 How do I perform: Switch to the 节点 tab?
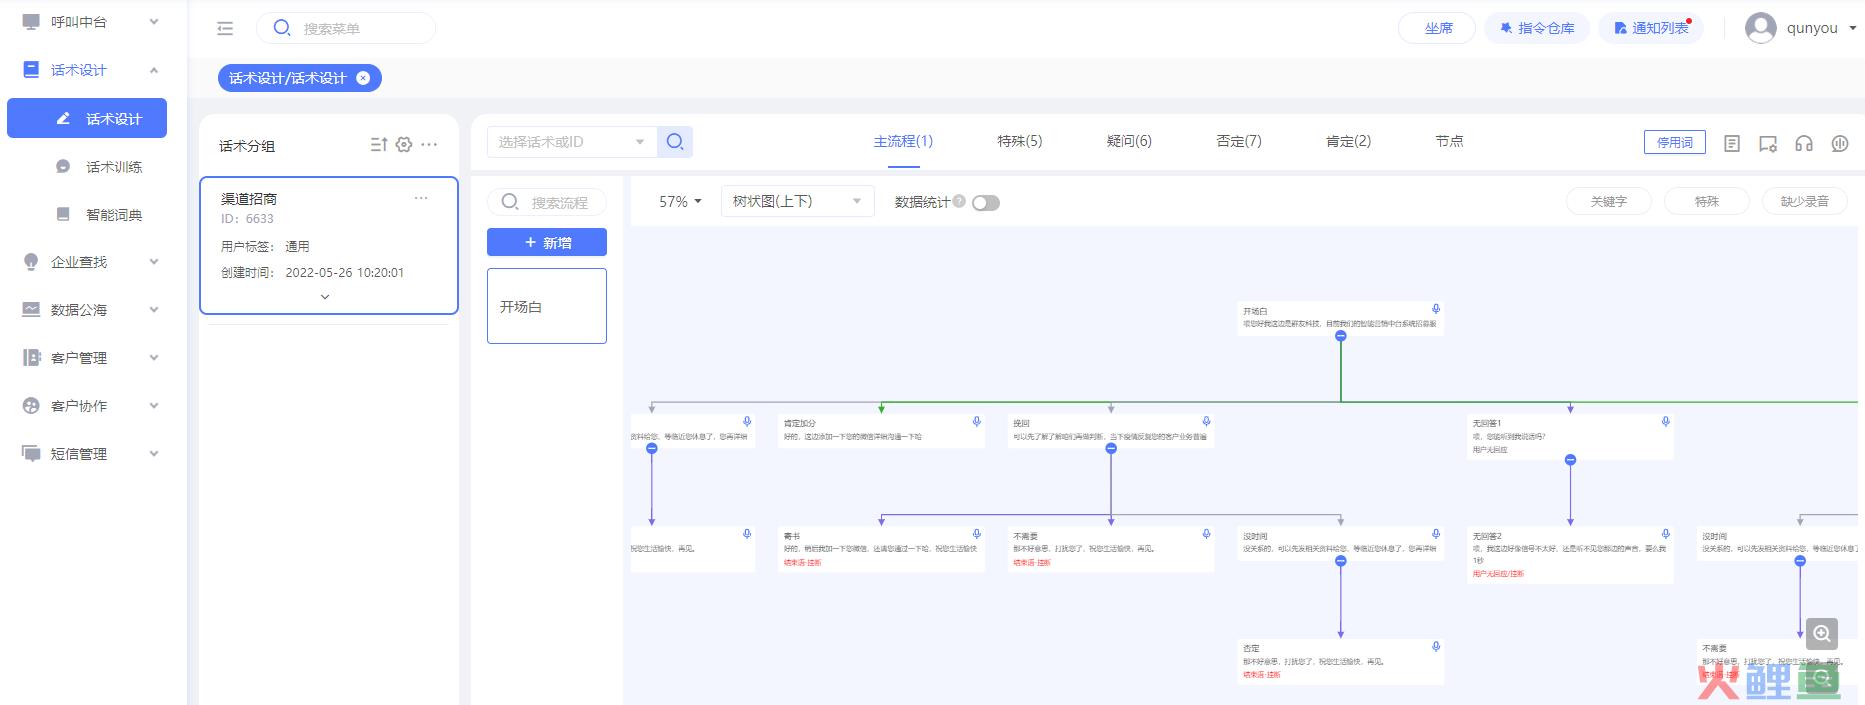pyautogui.click(x=1449, y=142)
